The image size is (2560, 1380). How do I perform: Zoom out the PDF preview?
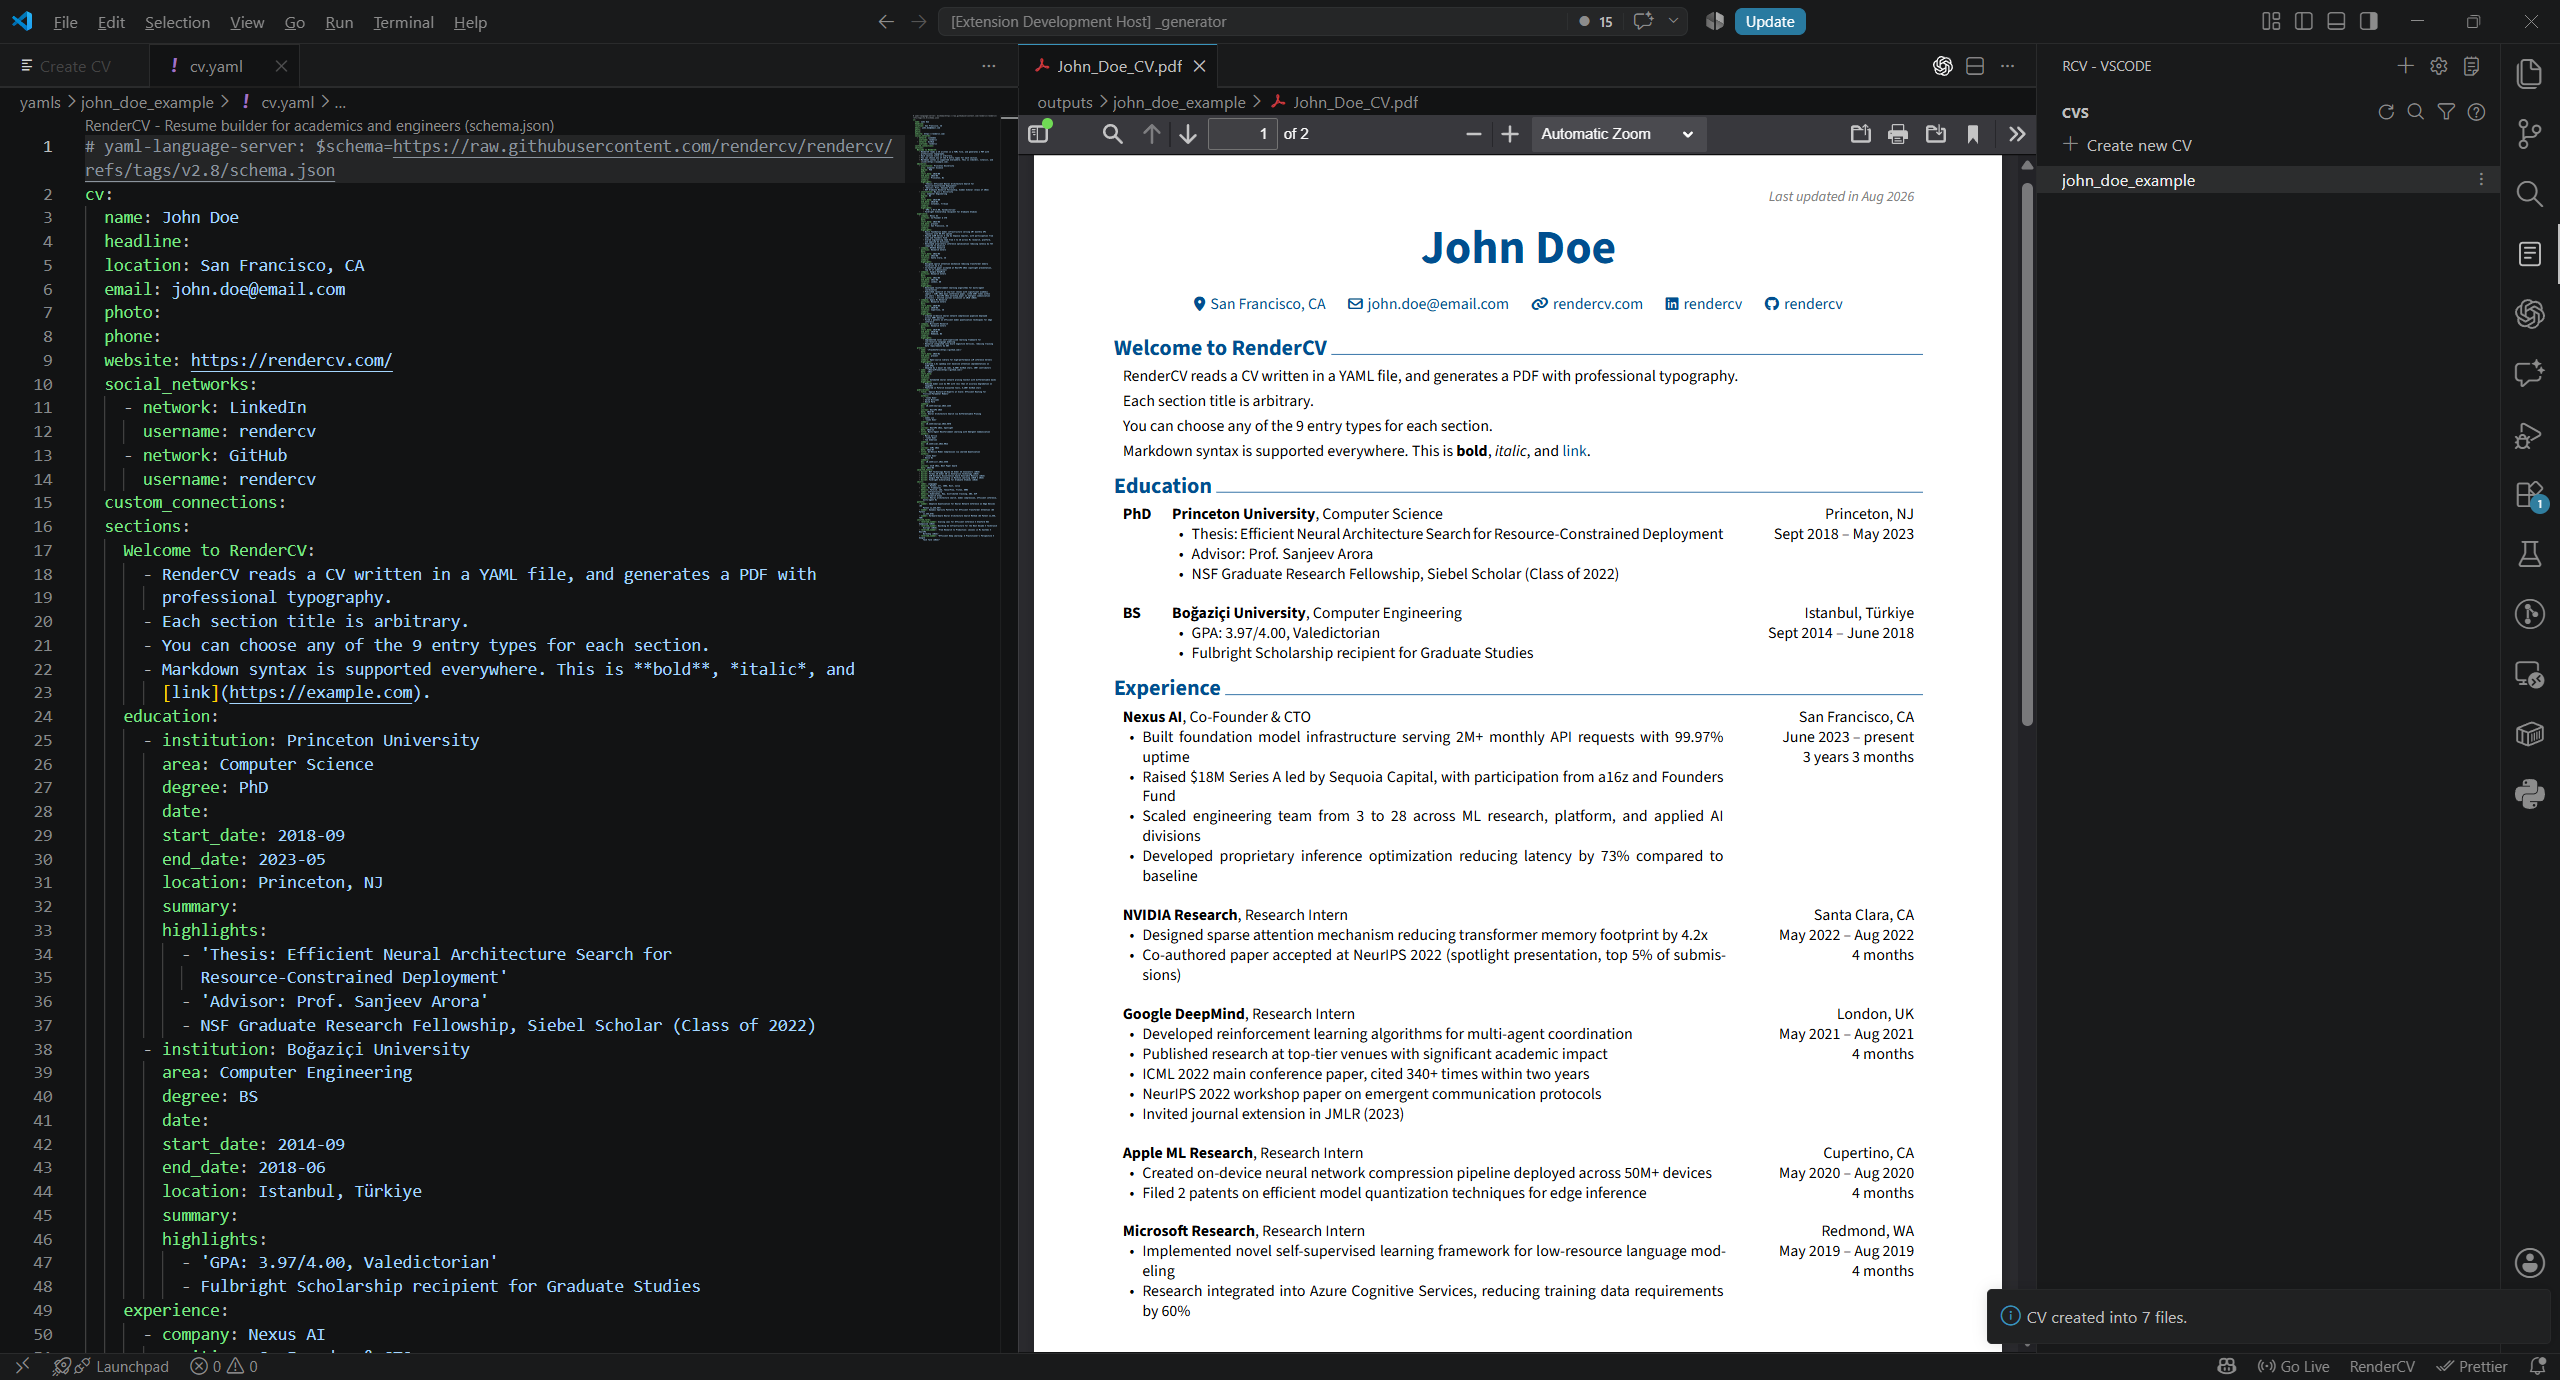(x=1473, y=134)
